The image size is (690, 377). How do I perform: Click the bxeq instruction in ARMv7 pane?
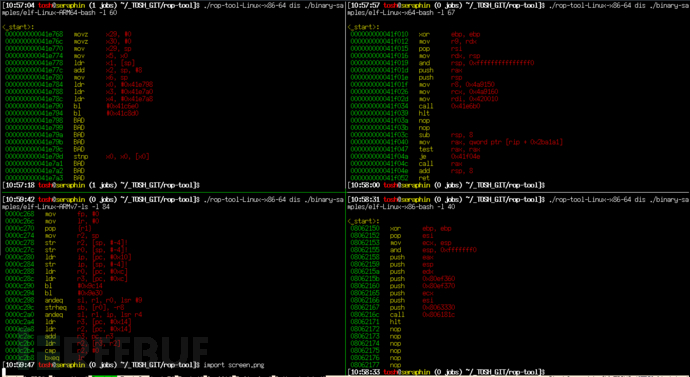click(x=52, y=358)
